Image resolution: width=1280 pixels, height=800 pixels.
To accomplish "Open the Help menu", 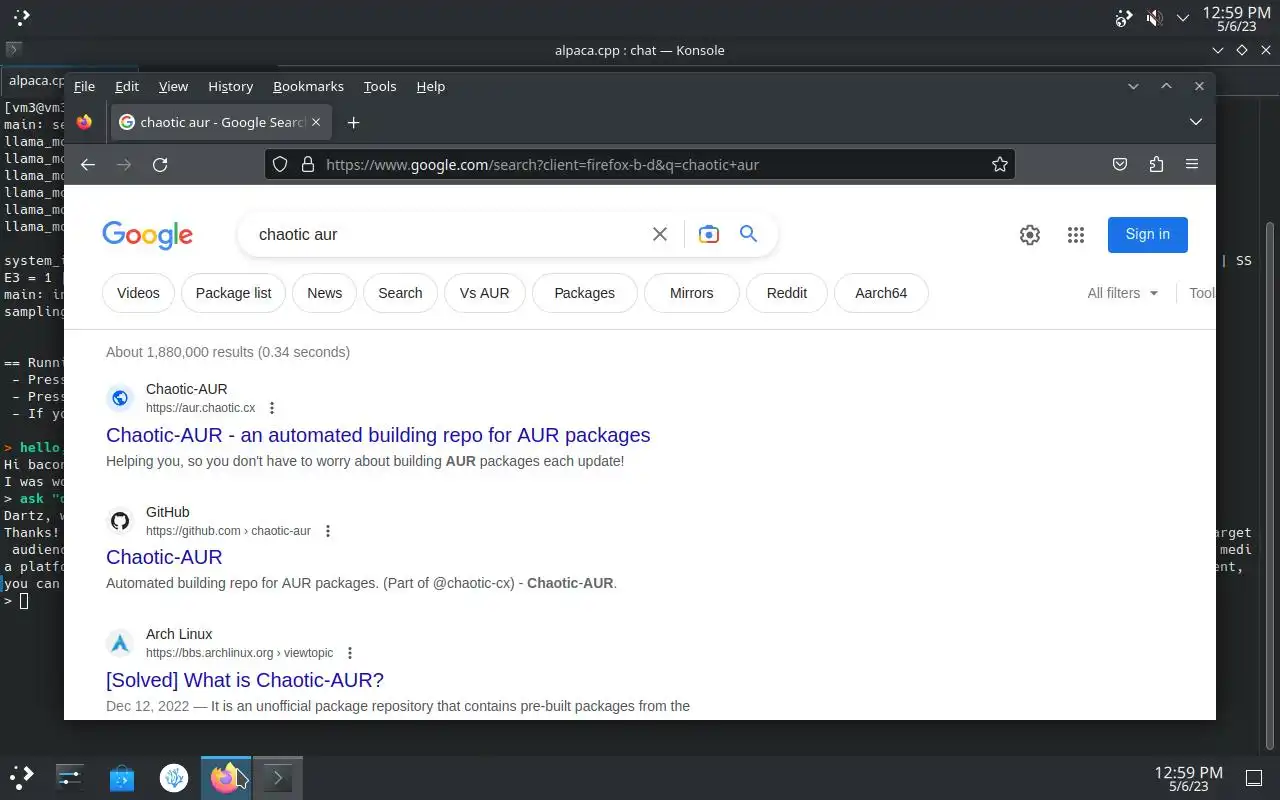I will (431, 86).
